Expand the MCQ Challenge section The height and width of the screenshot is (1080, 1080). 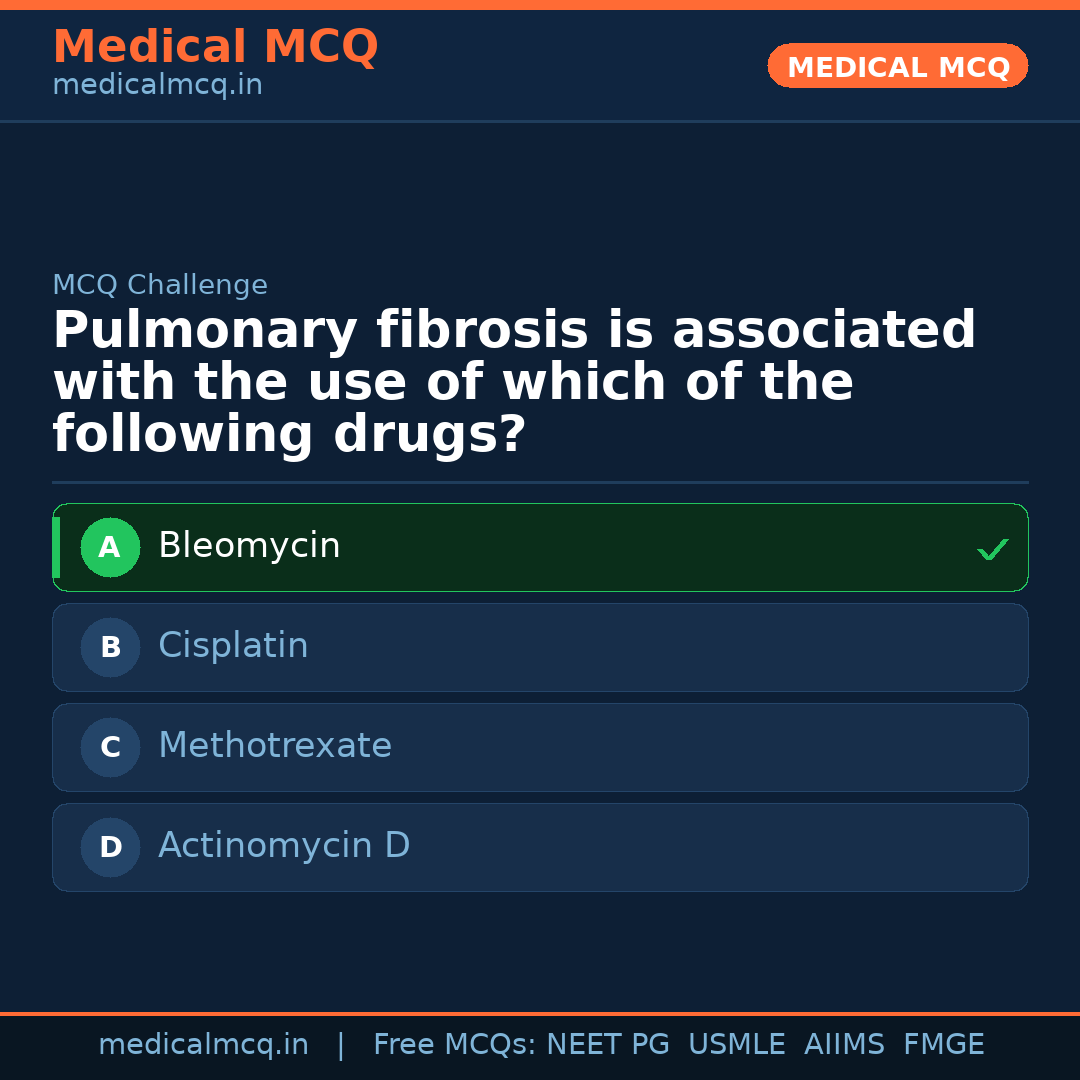pyautogui.click(x=160, y=285)
